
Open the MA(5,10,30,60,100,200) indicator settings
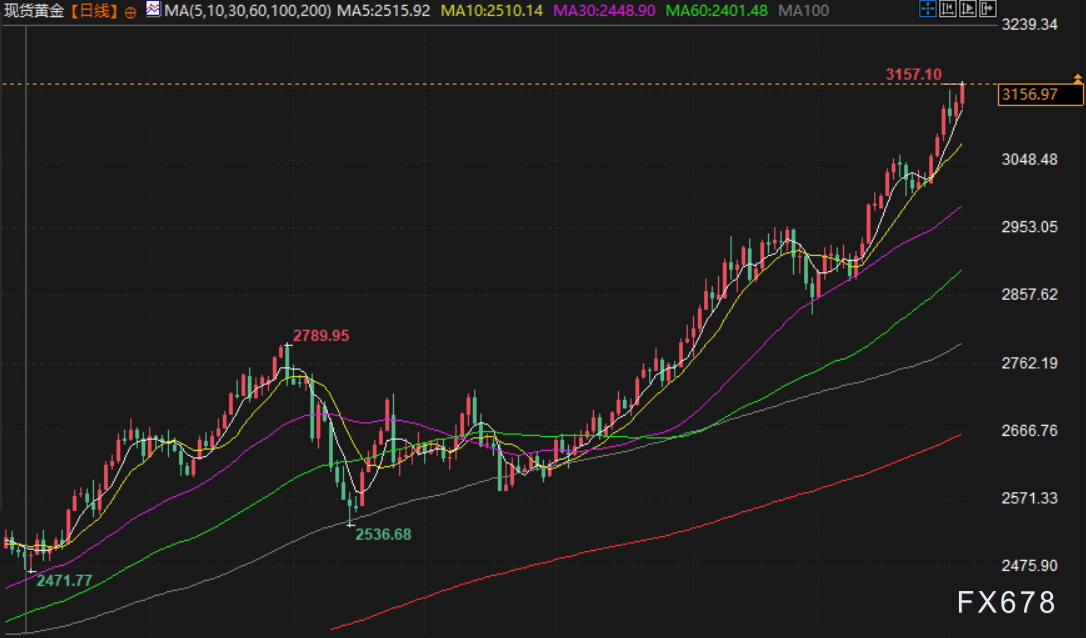coord(246,12)
